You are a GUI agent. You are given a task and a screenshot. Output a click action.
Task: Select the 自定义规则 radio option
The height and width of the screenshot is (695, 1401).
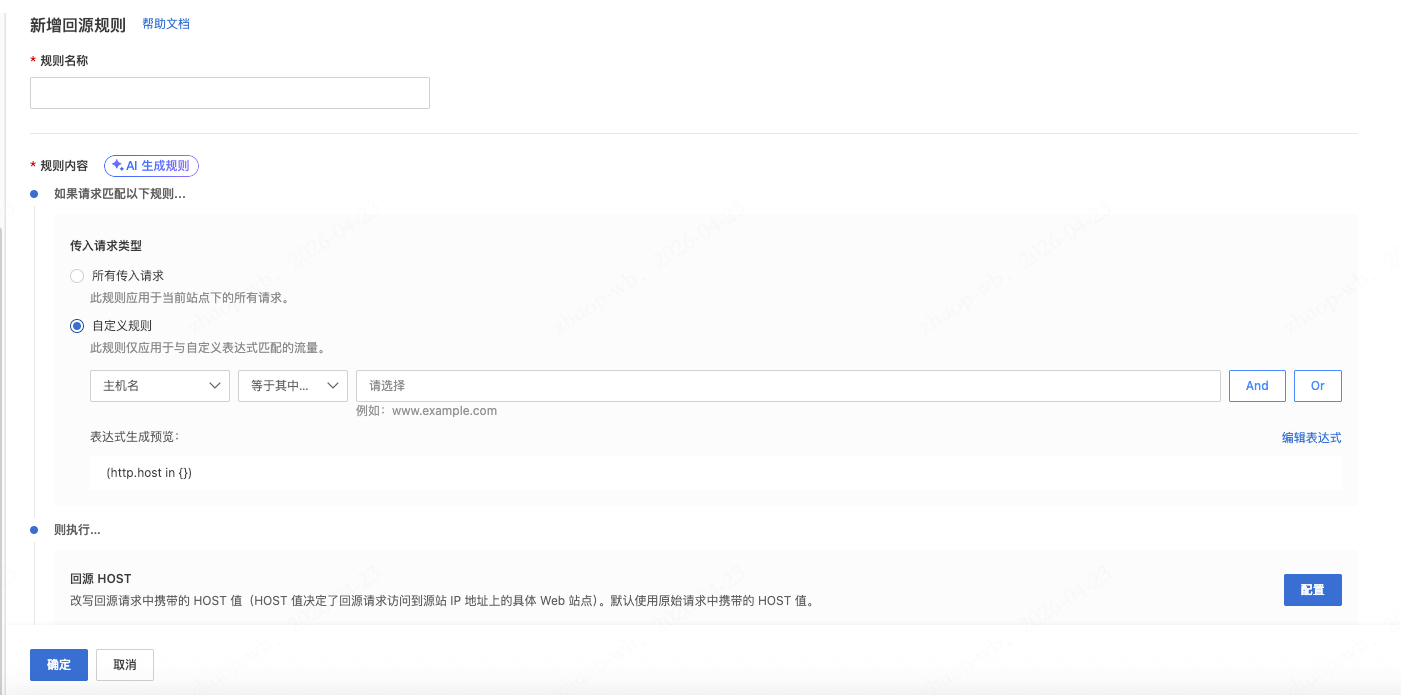tap(77, 326)
